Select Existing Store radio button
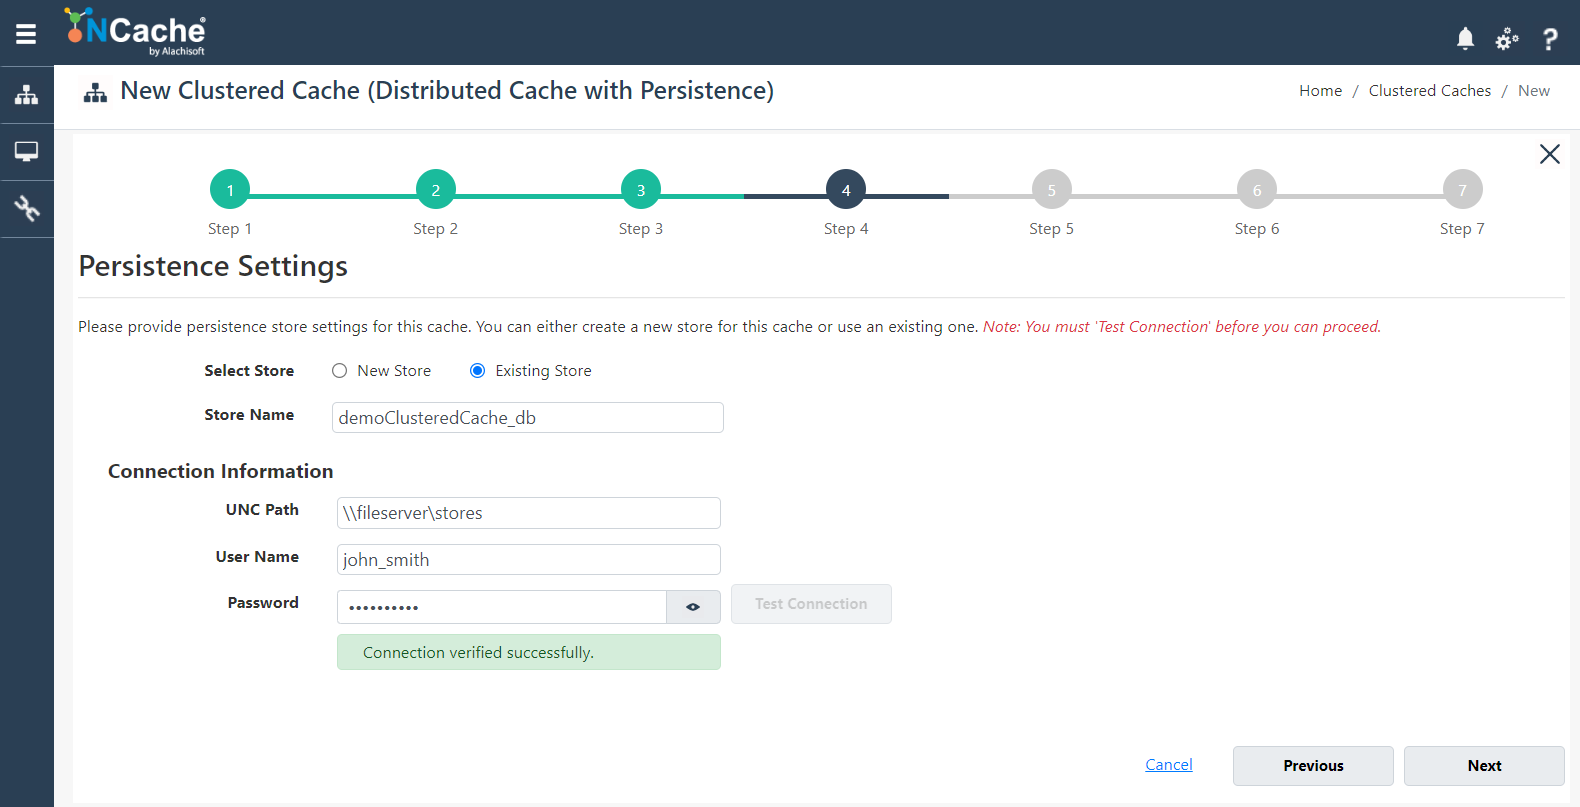This screenshot has width=1580, height=807. (x=478, y=371)
